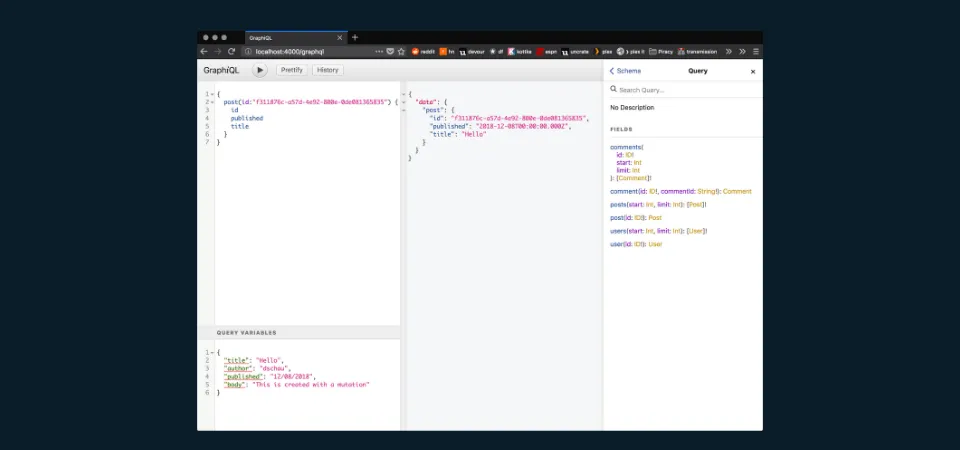
Task: Collapse the post block fold arrow on line 2
Action: (213, 102)
